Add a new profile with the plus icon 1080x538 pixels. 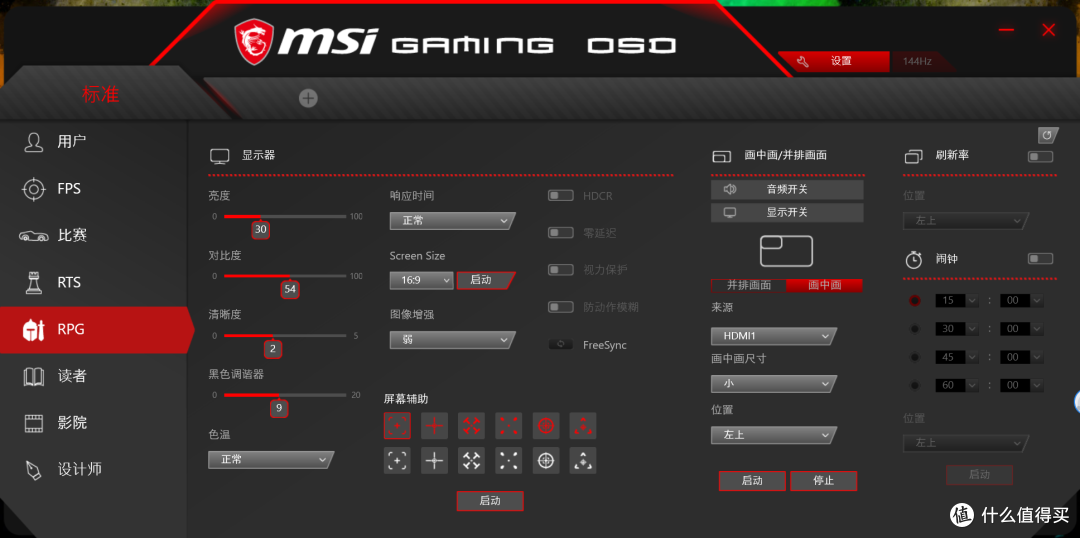pos(308,99)
